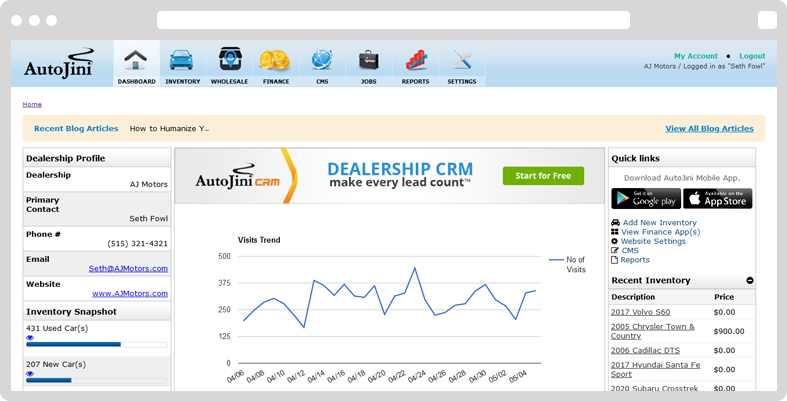Open the CMS globe icon
This screenshot has height=401, width=787.
322,60
